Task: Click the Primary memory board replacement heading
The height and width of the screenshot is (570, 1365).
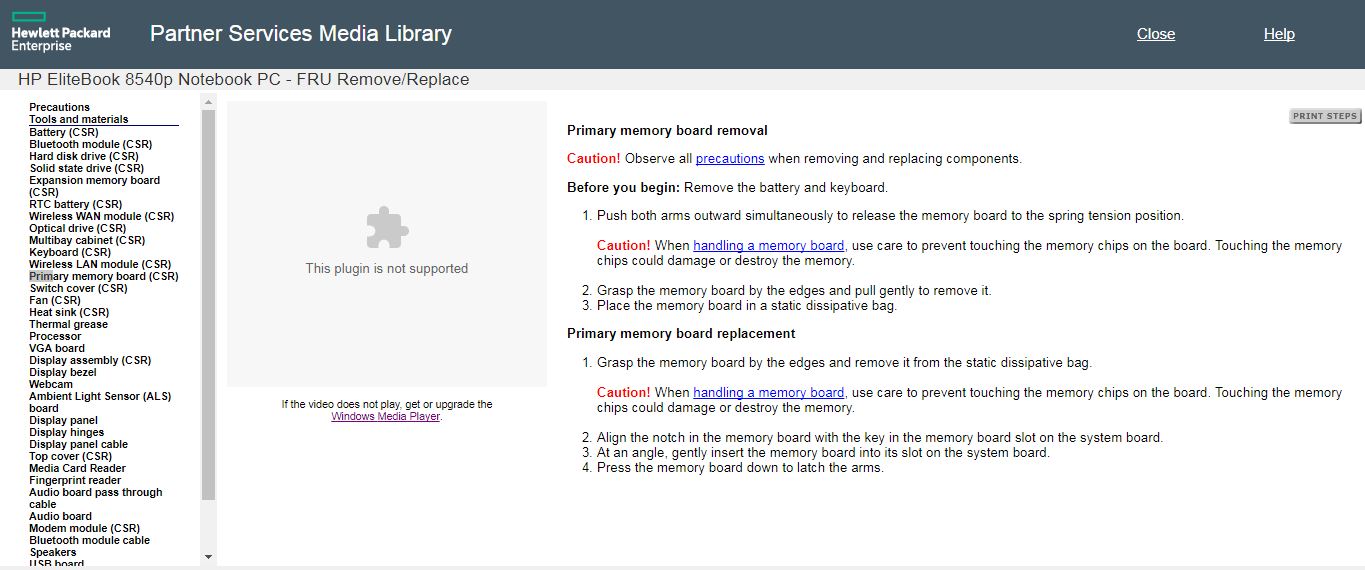Action: [x=681, y=333]
